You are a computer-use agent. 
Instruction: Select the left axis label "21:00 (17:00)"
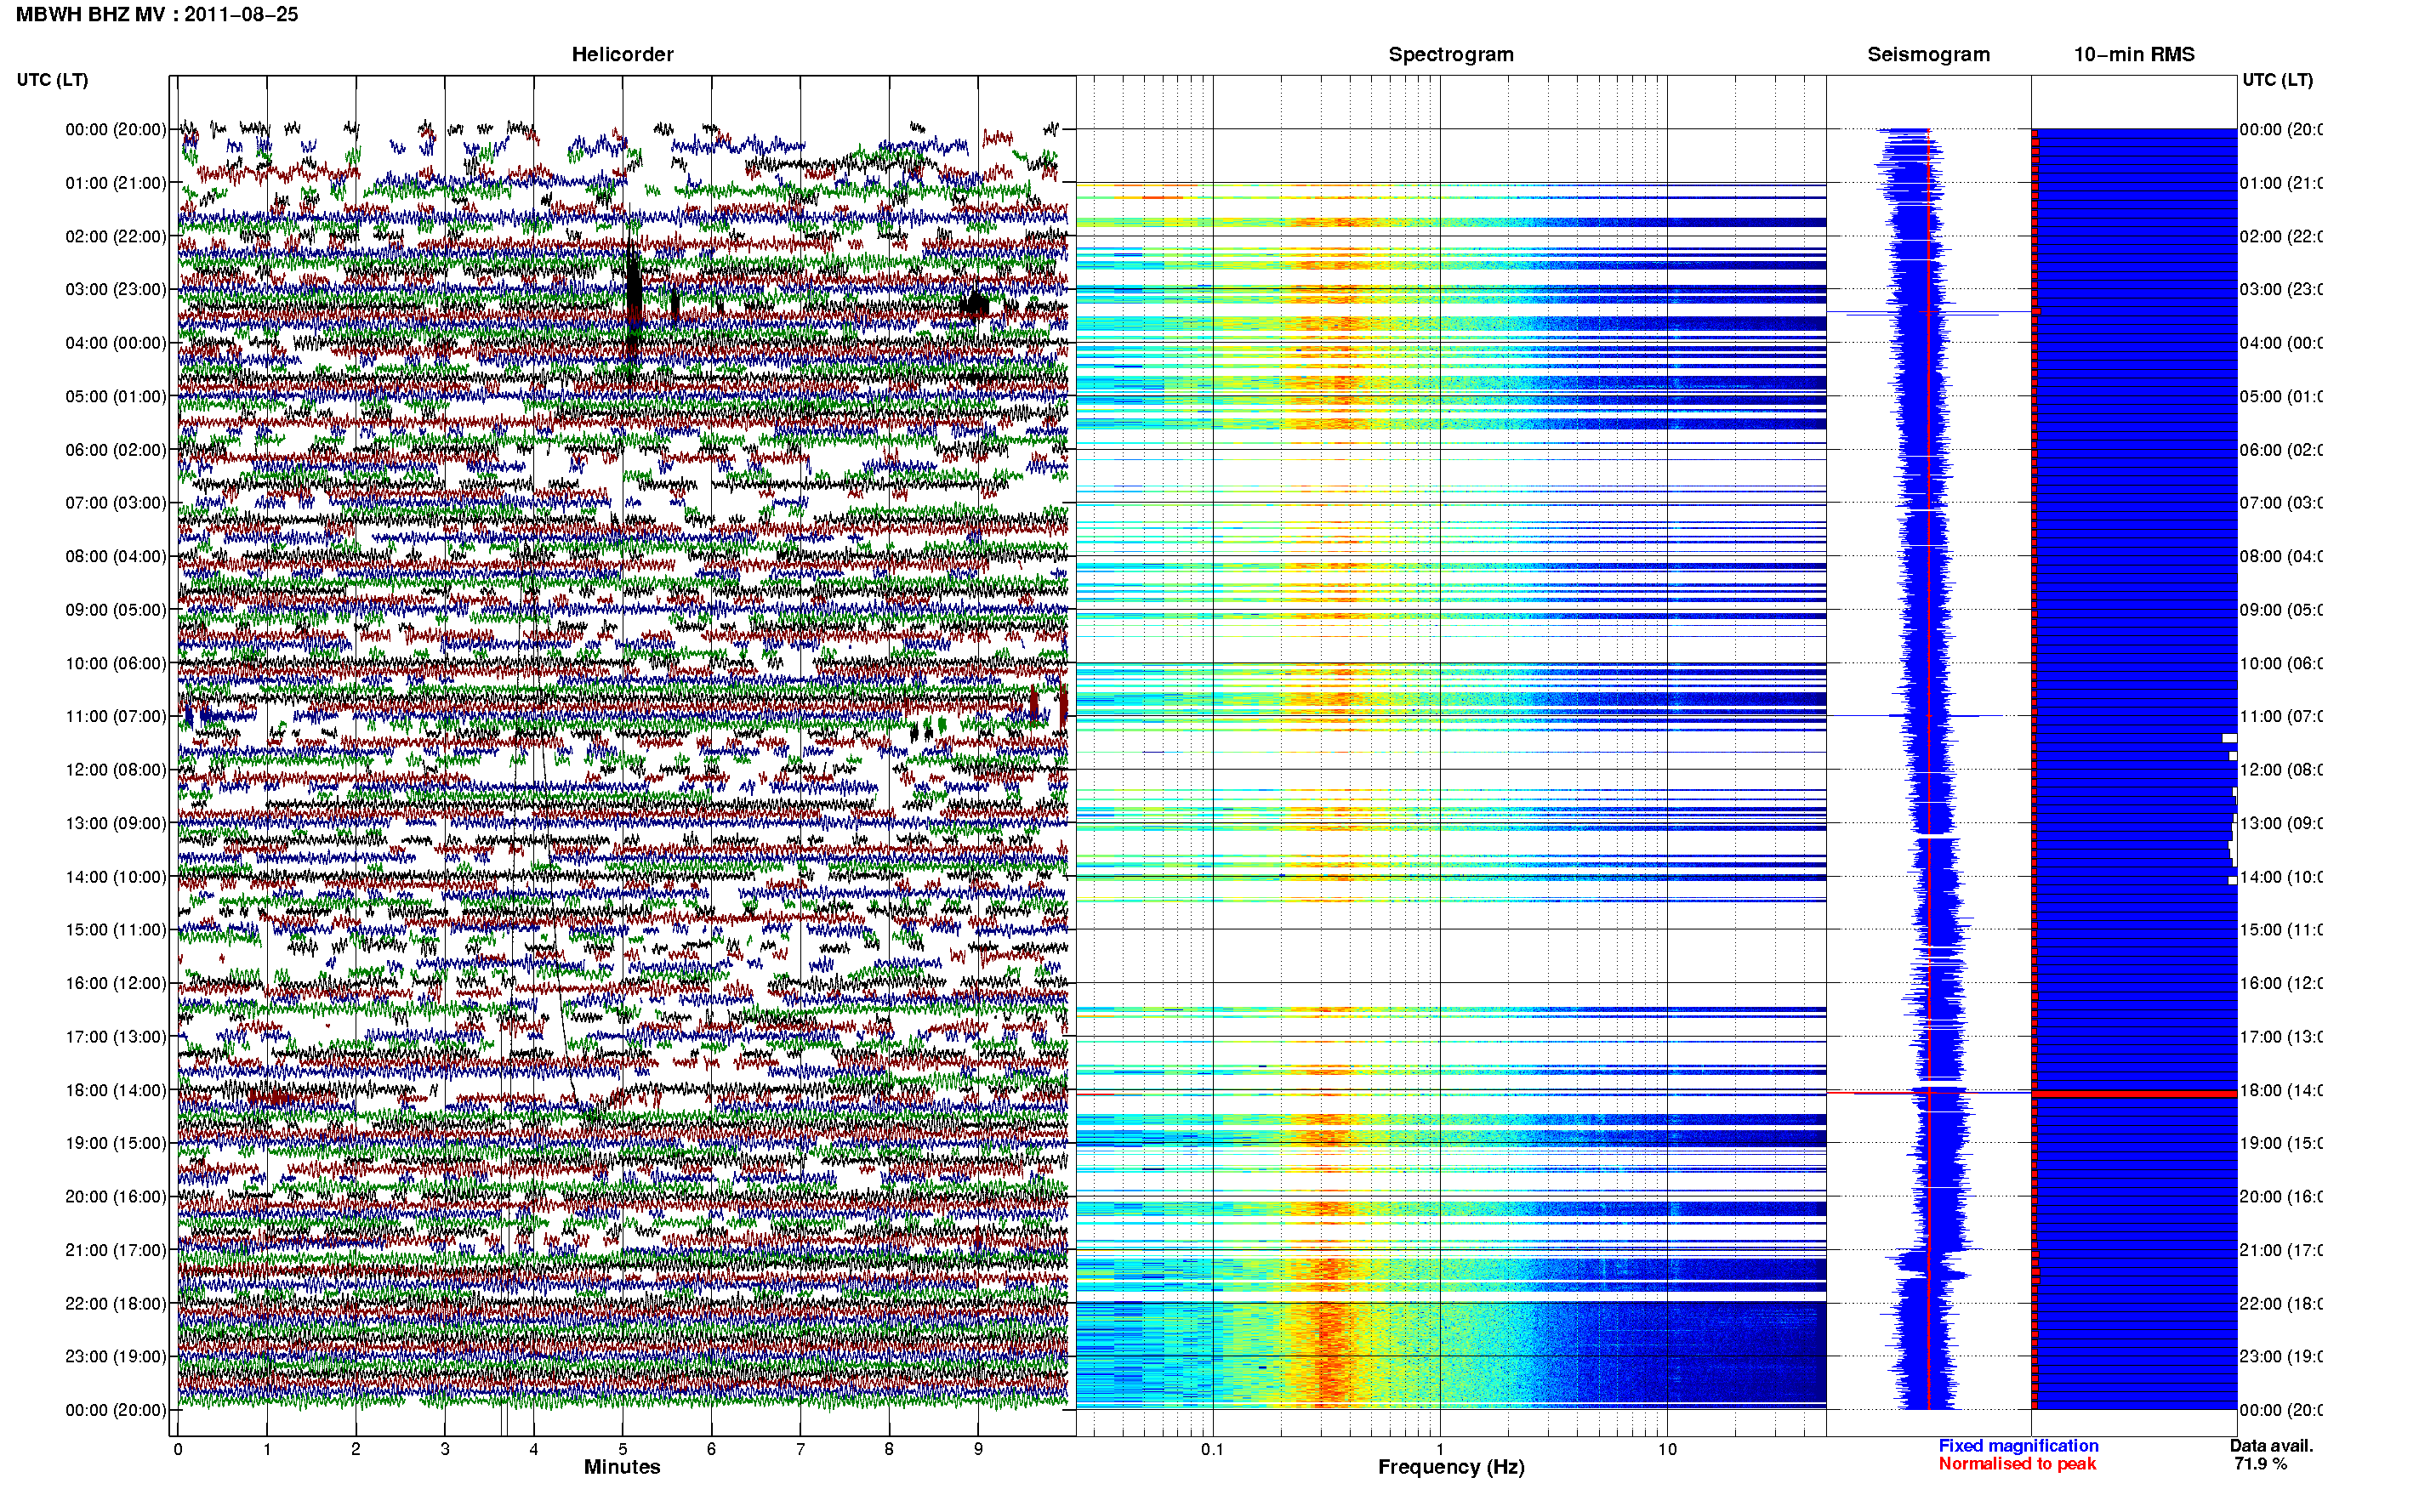[116, 1250]
